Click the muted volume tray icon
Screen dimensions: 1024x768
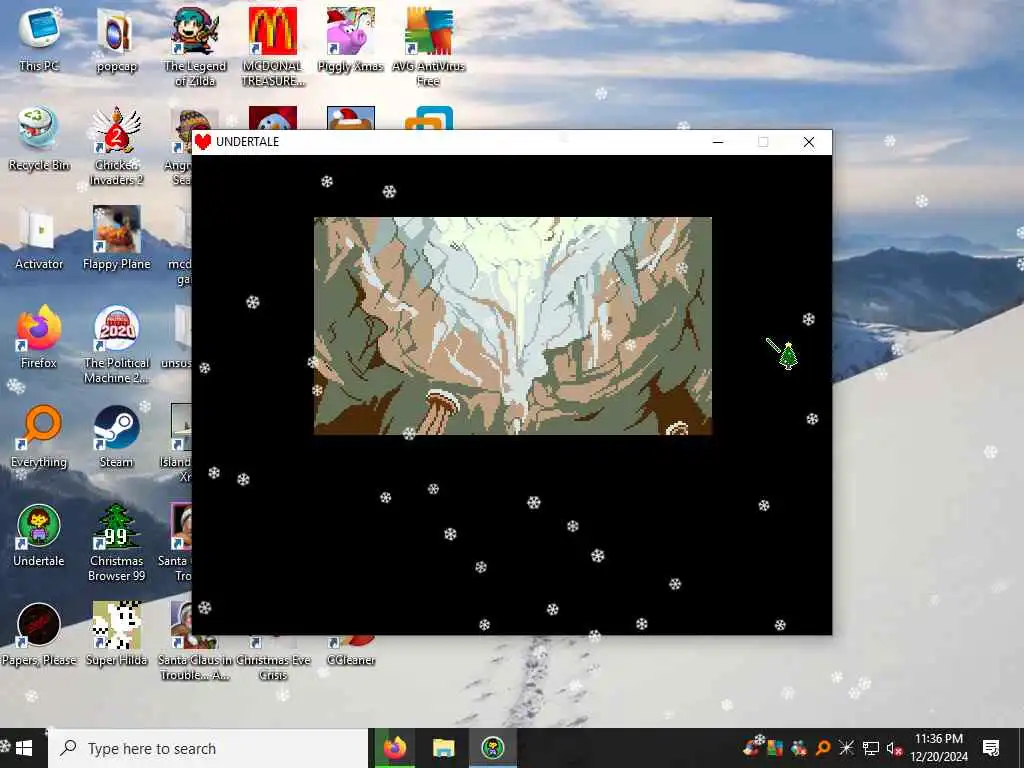point(894,748)
